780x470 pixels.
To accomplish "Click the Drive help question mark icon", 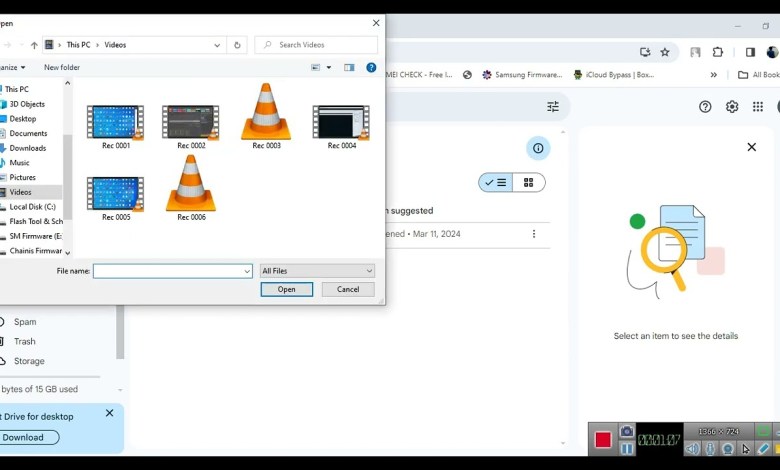I will coord(705,107).
